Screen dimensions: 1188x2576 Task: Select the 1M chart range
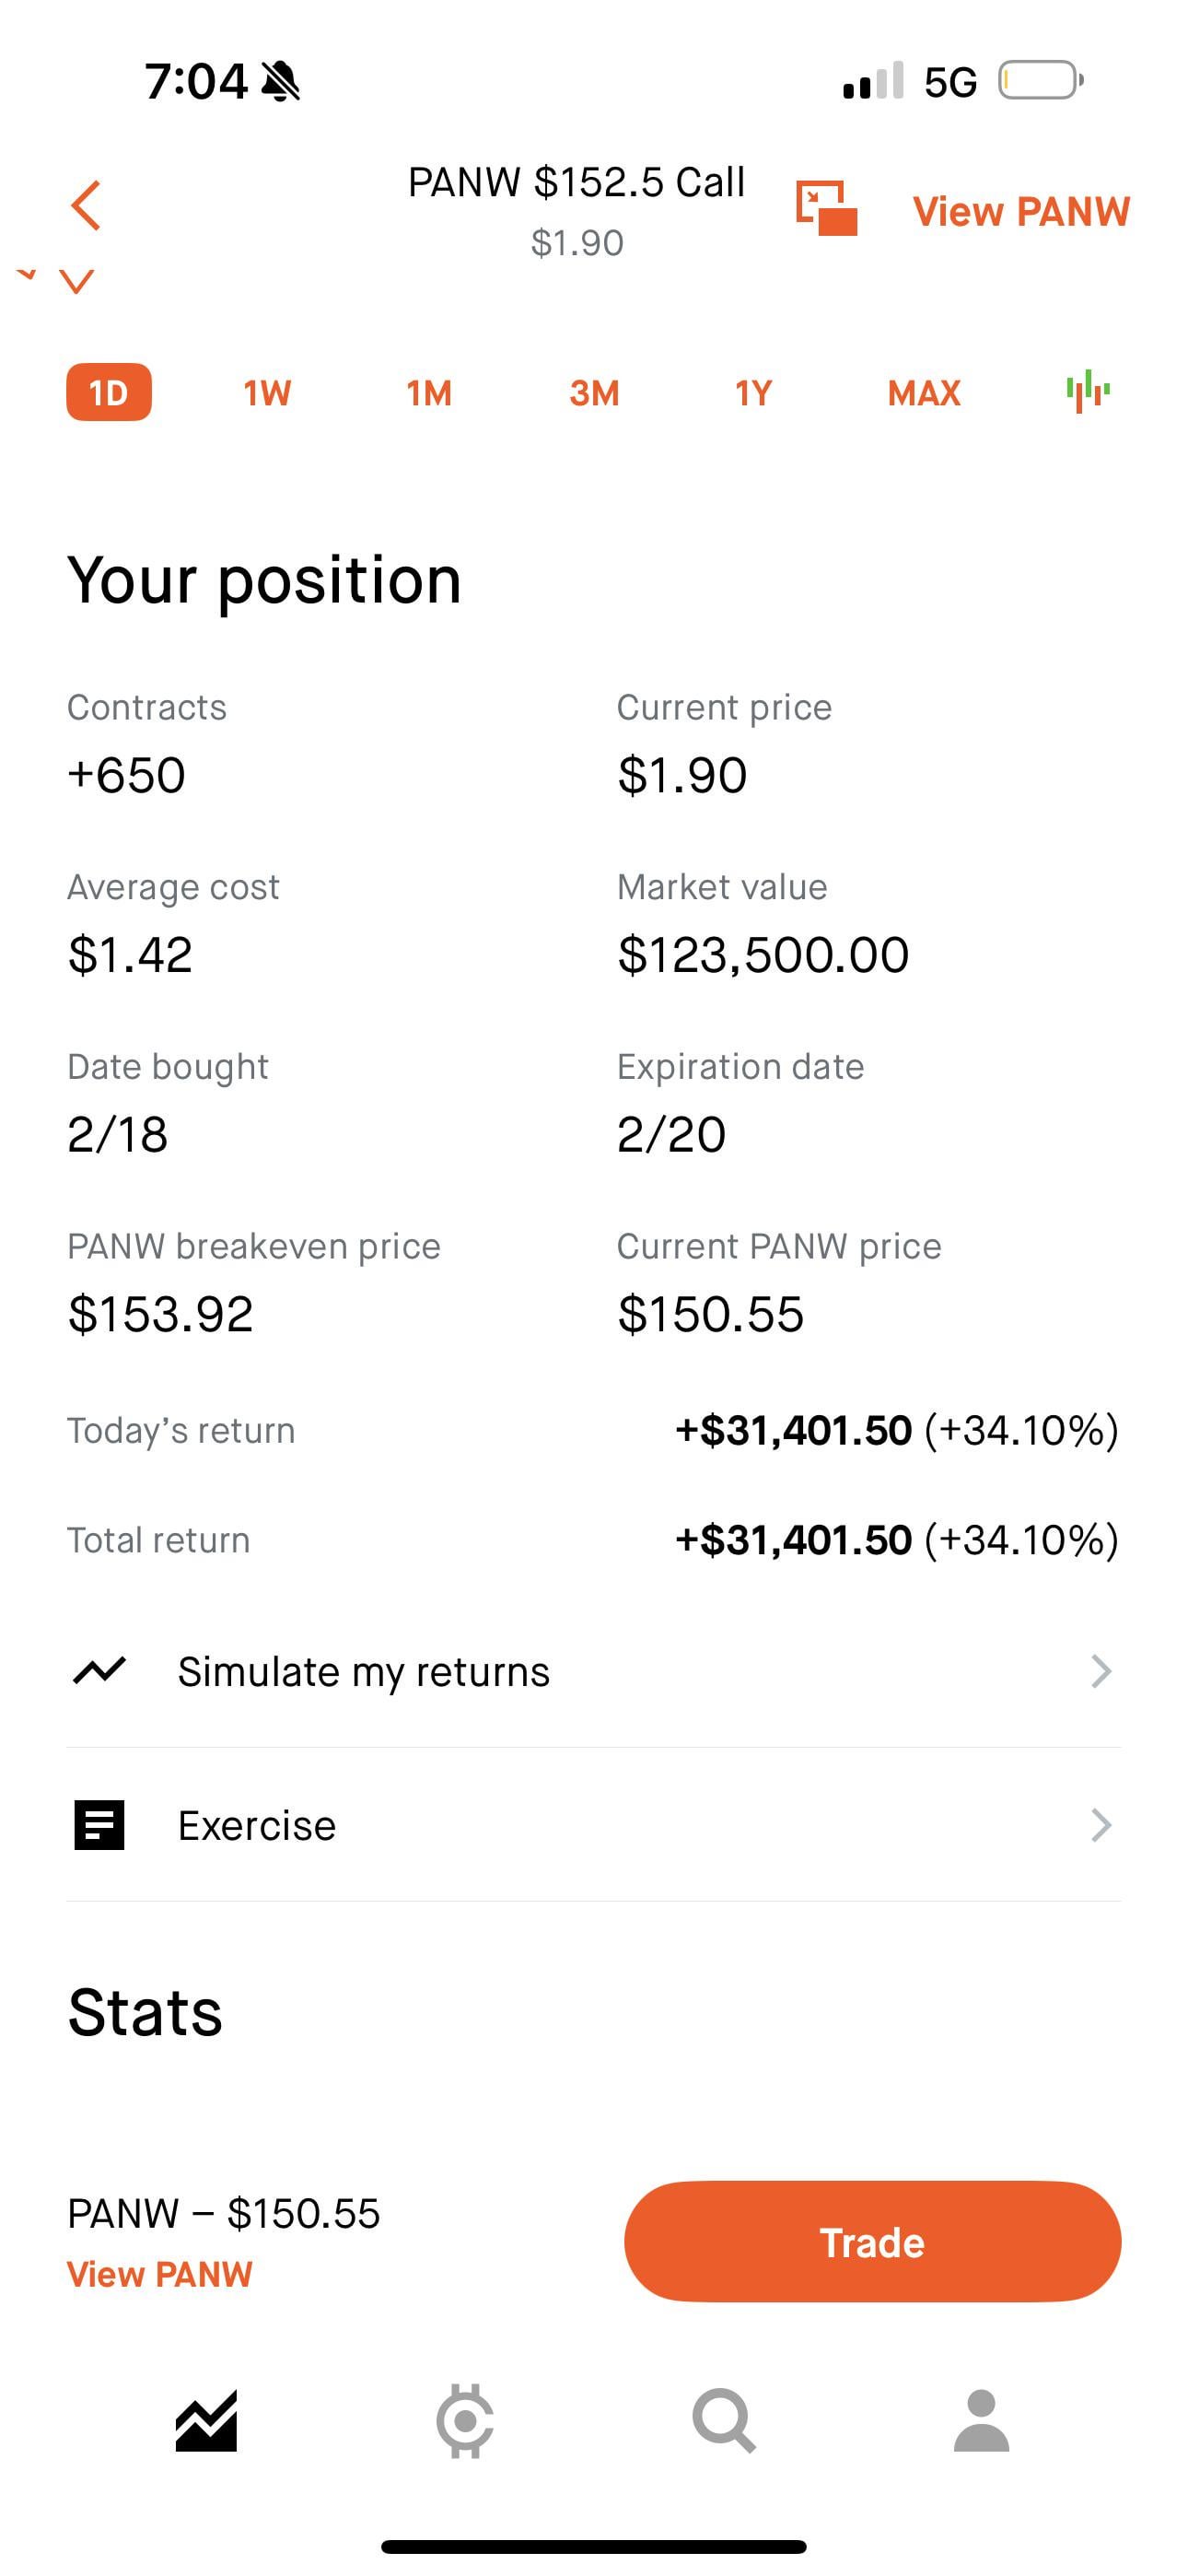[x=429, y=392]
